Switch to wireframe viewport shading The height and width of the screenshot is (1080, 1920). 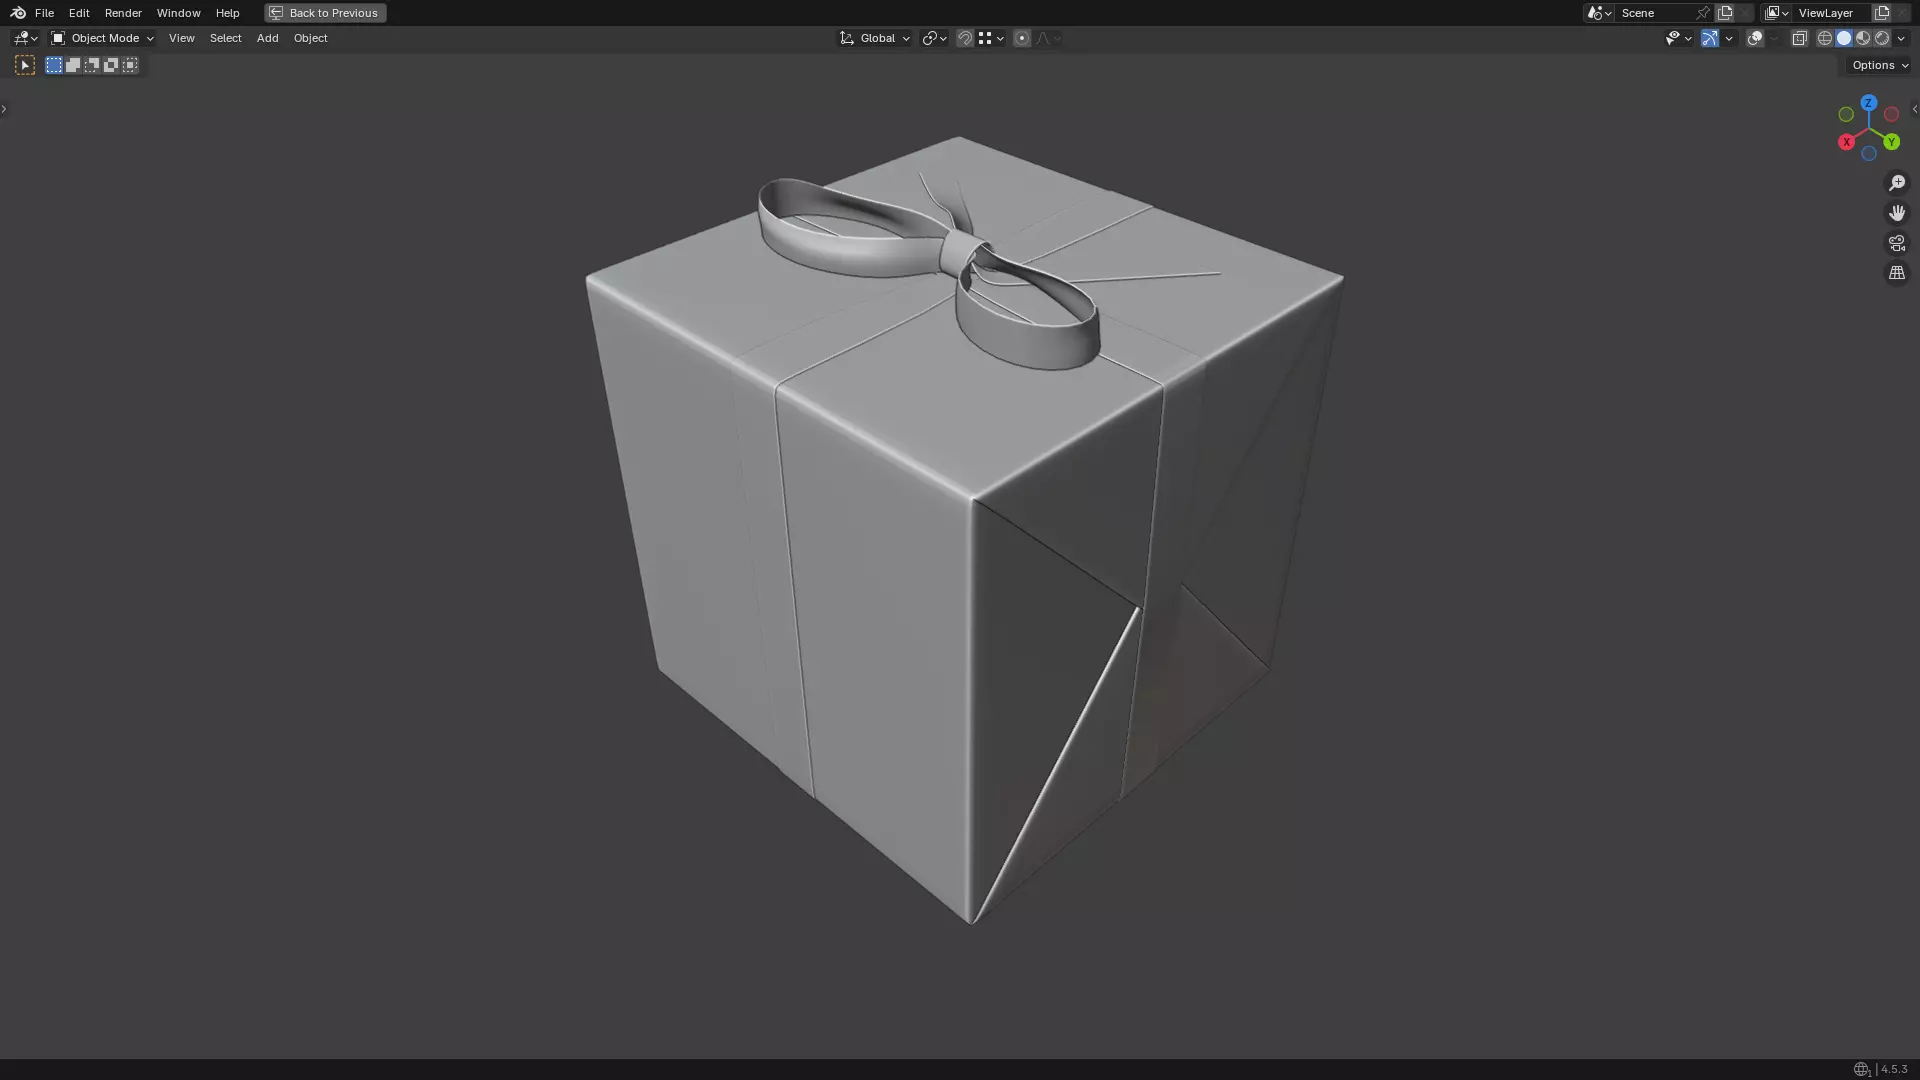click(x=1825, y=38)
